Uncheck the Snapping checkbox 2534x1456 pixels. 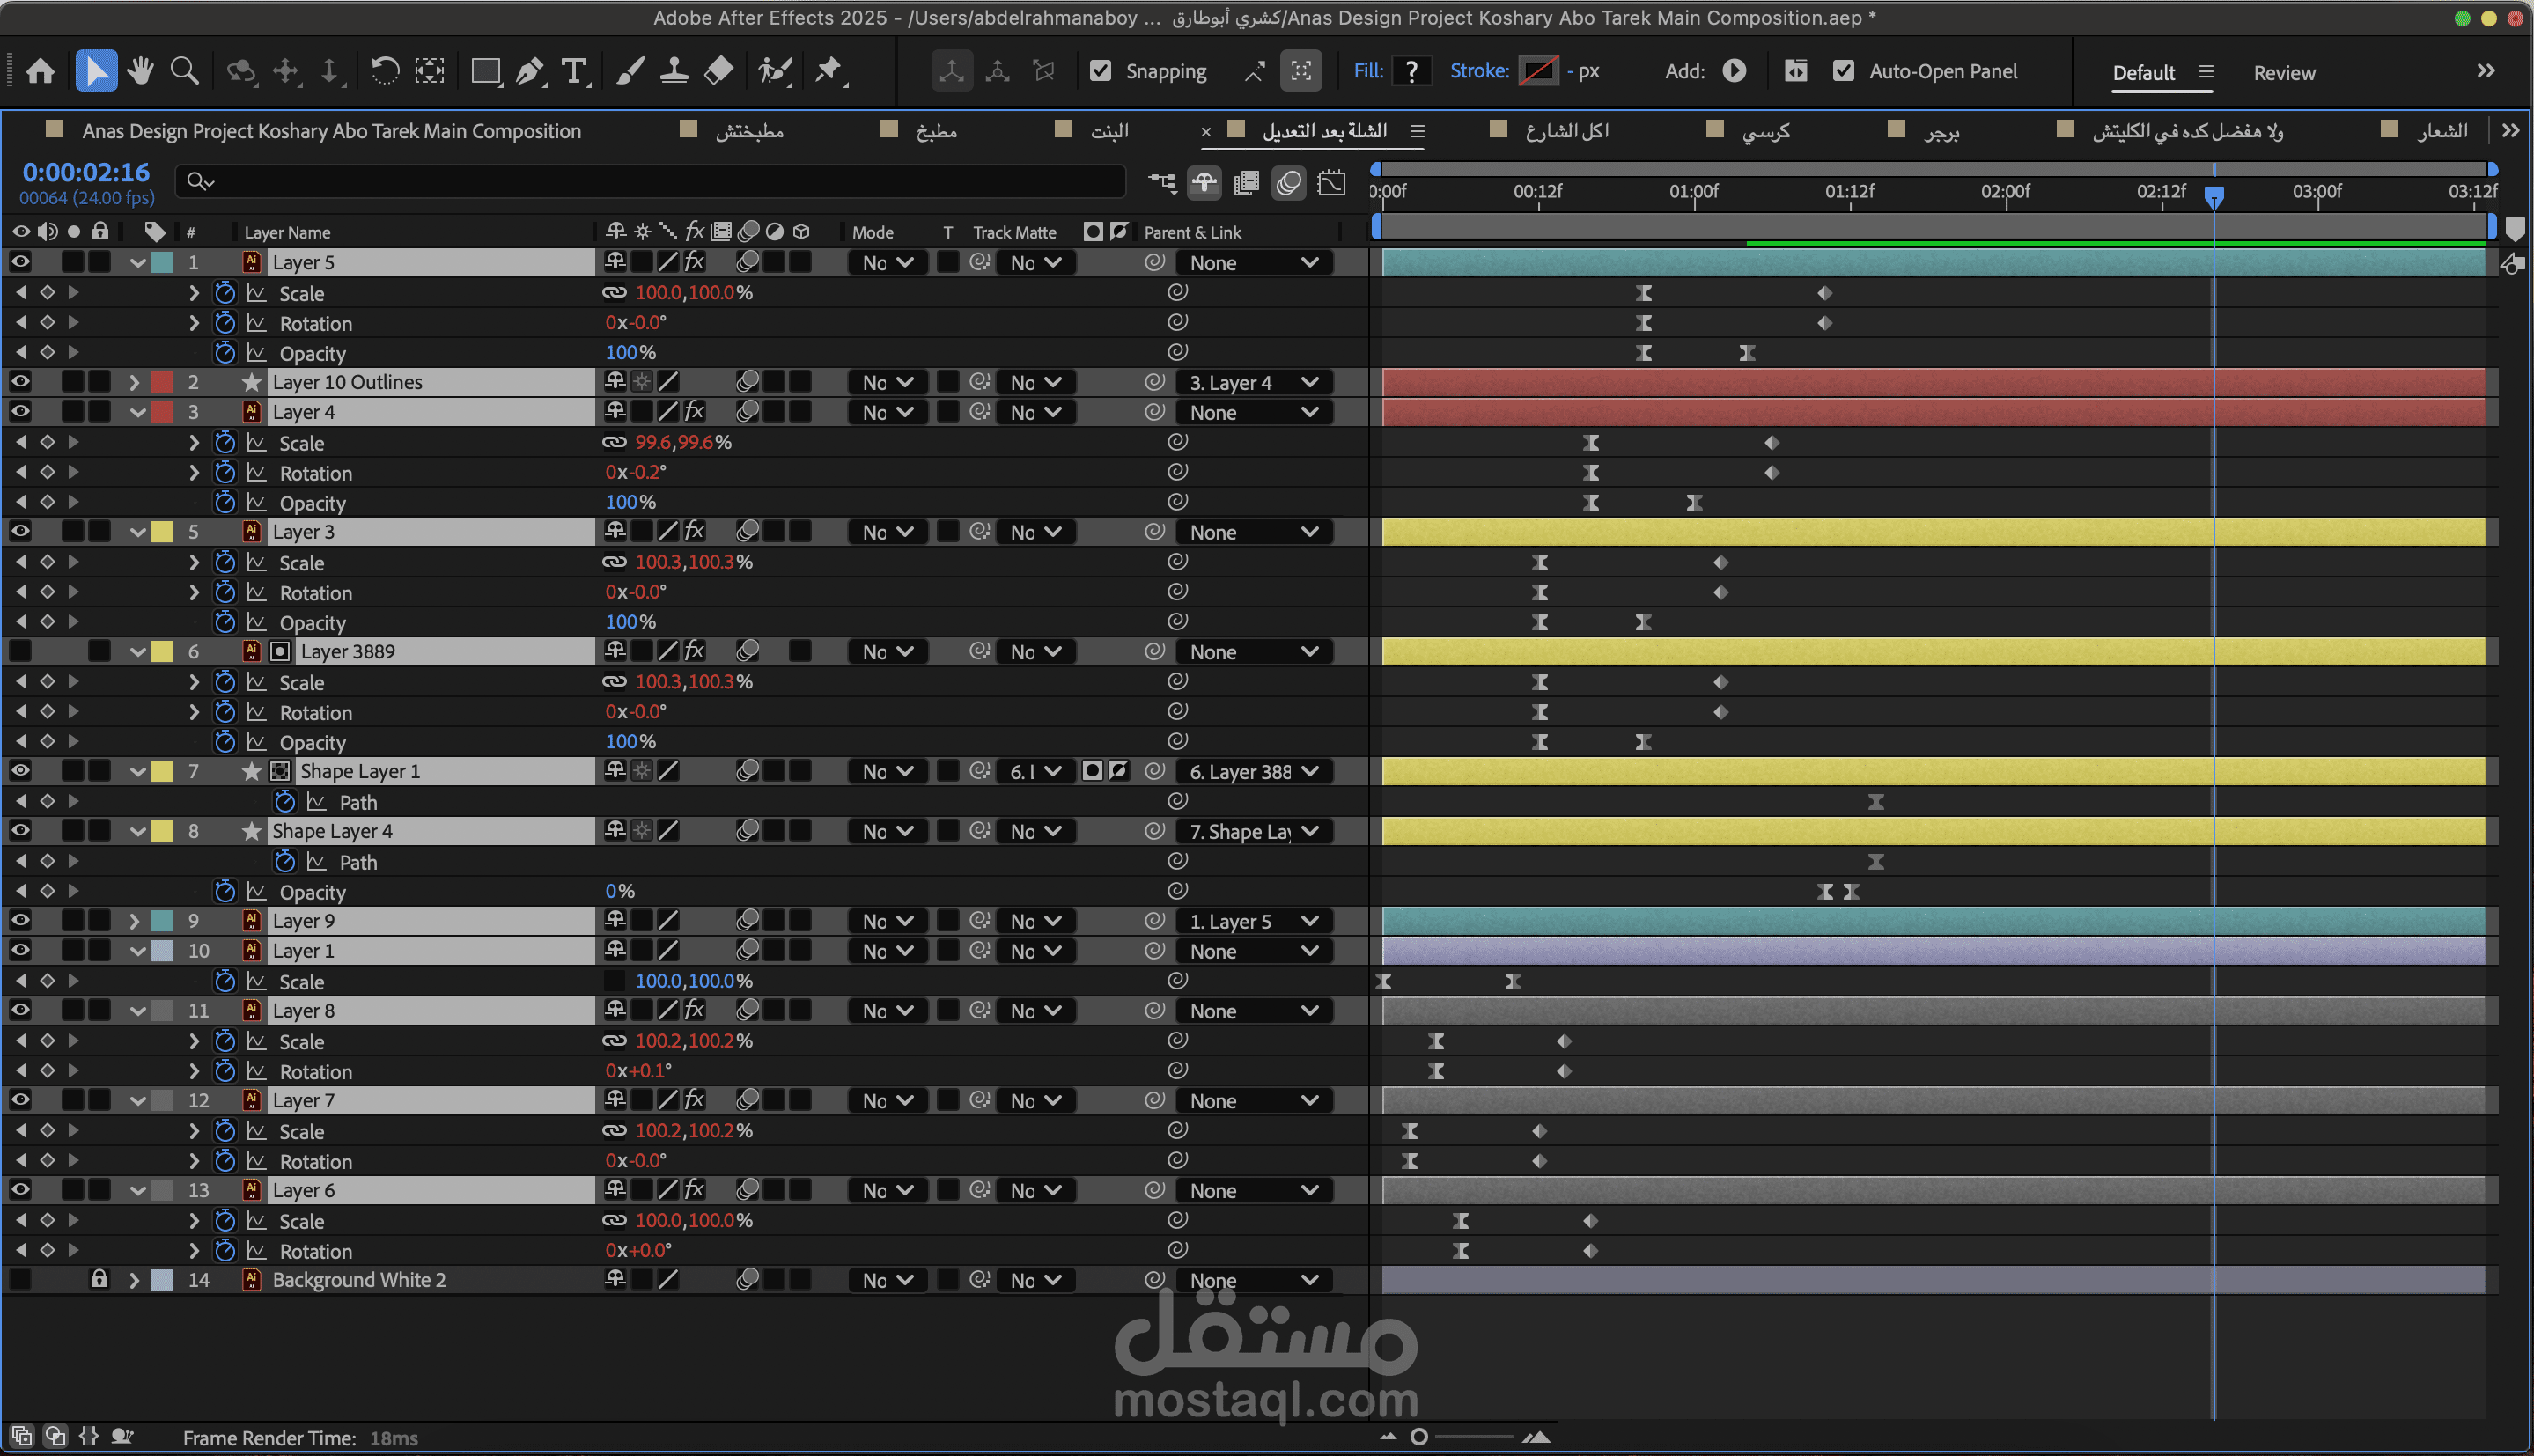pyautogui.click(x=1100, y=71)
